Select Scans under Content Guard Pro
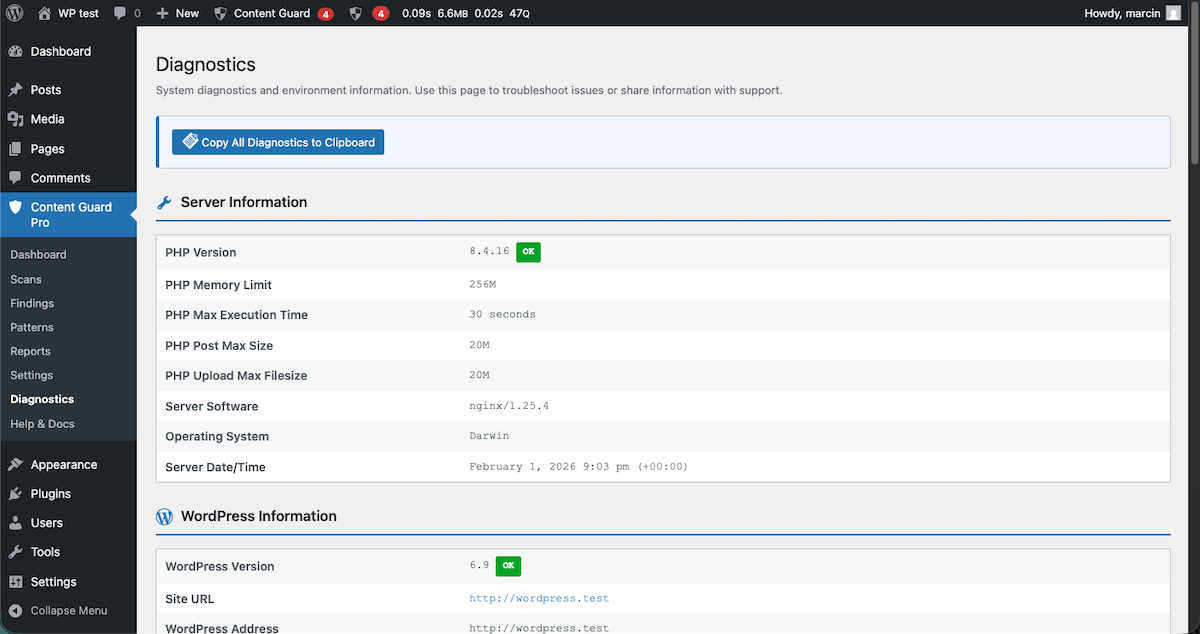 point(26,279)
